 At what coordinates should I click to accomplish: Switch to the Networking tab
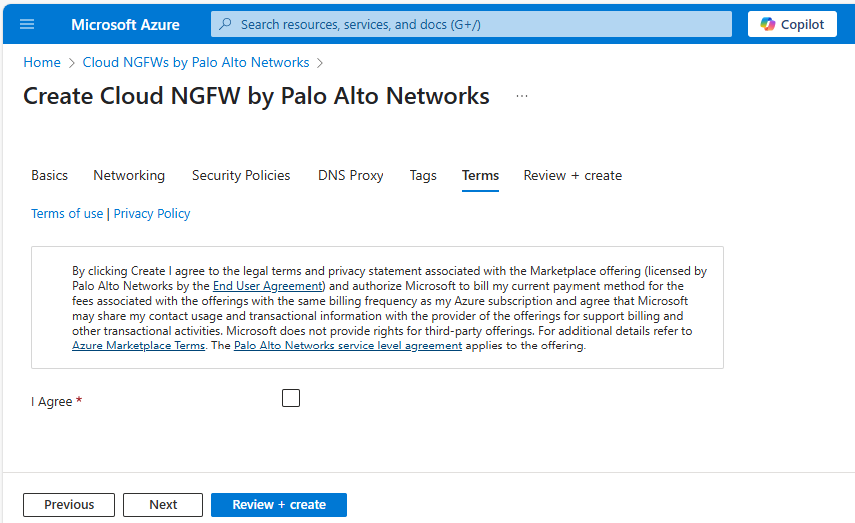point(129,175)
